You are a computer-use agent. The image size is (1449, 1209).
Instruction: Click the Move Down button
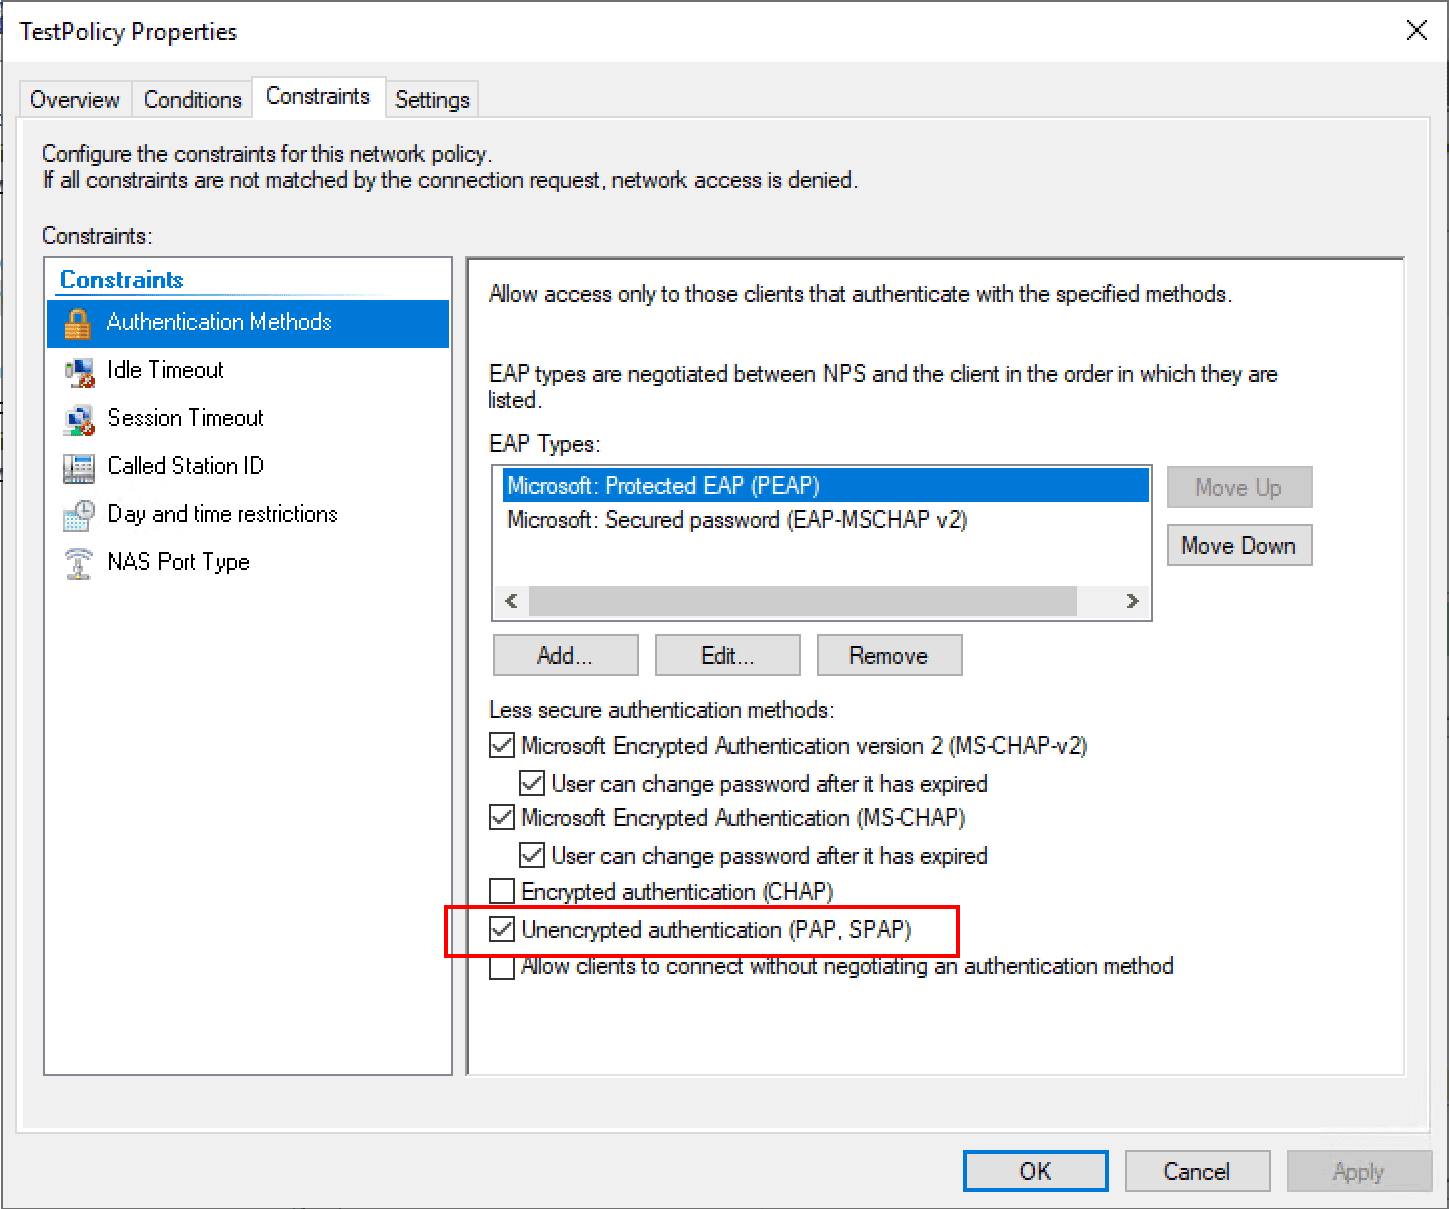(1238, 546)
